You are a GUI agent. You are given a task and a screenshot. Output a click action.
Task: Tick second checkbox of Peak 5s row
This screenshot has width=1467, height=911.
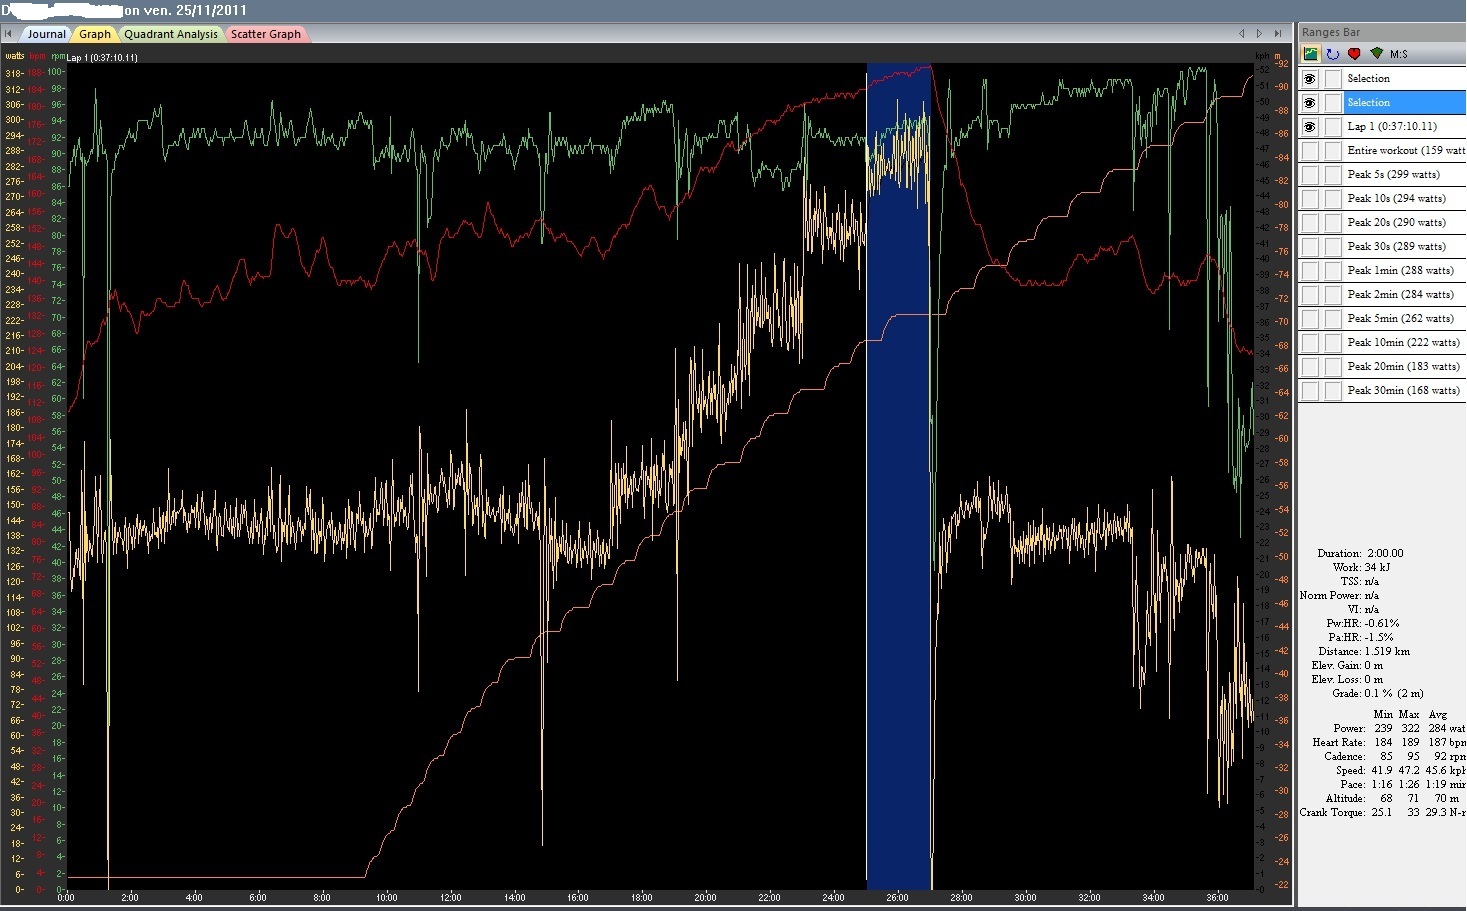point(1333,175)
